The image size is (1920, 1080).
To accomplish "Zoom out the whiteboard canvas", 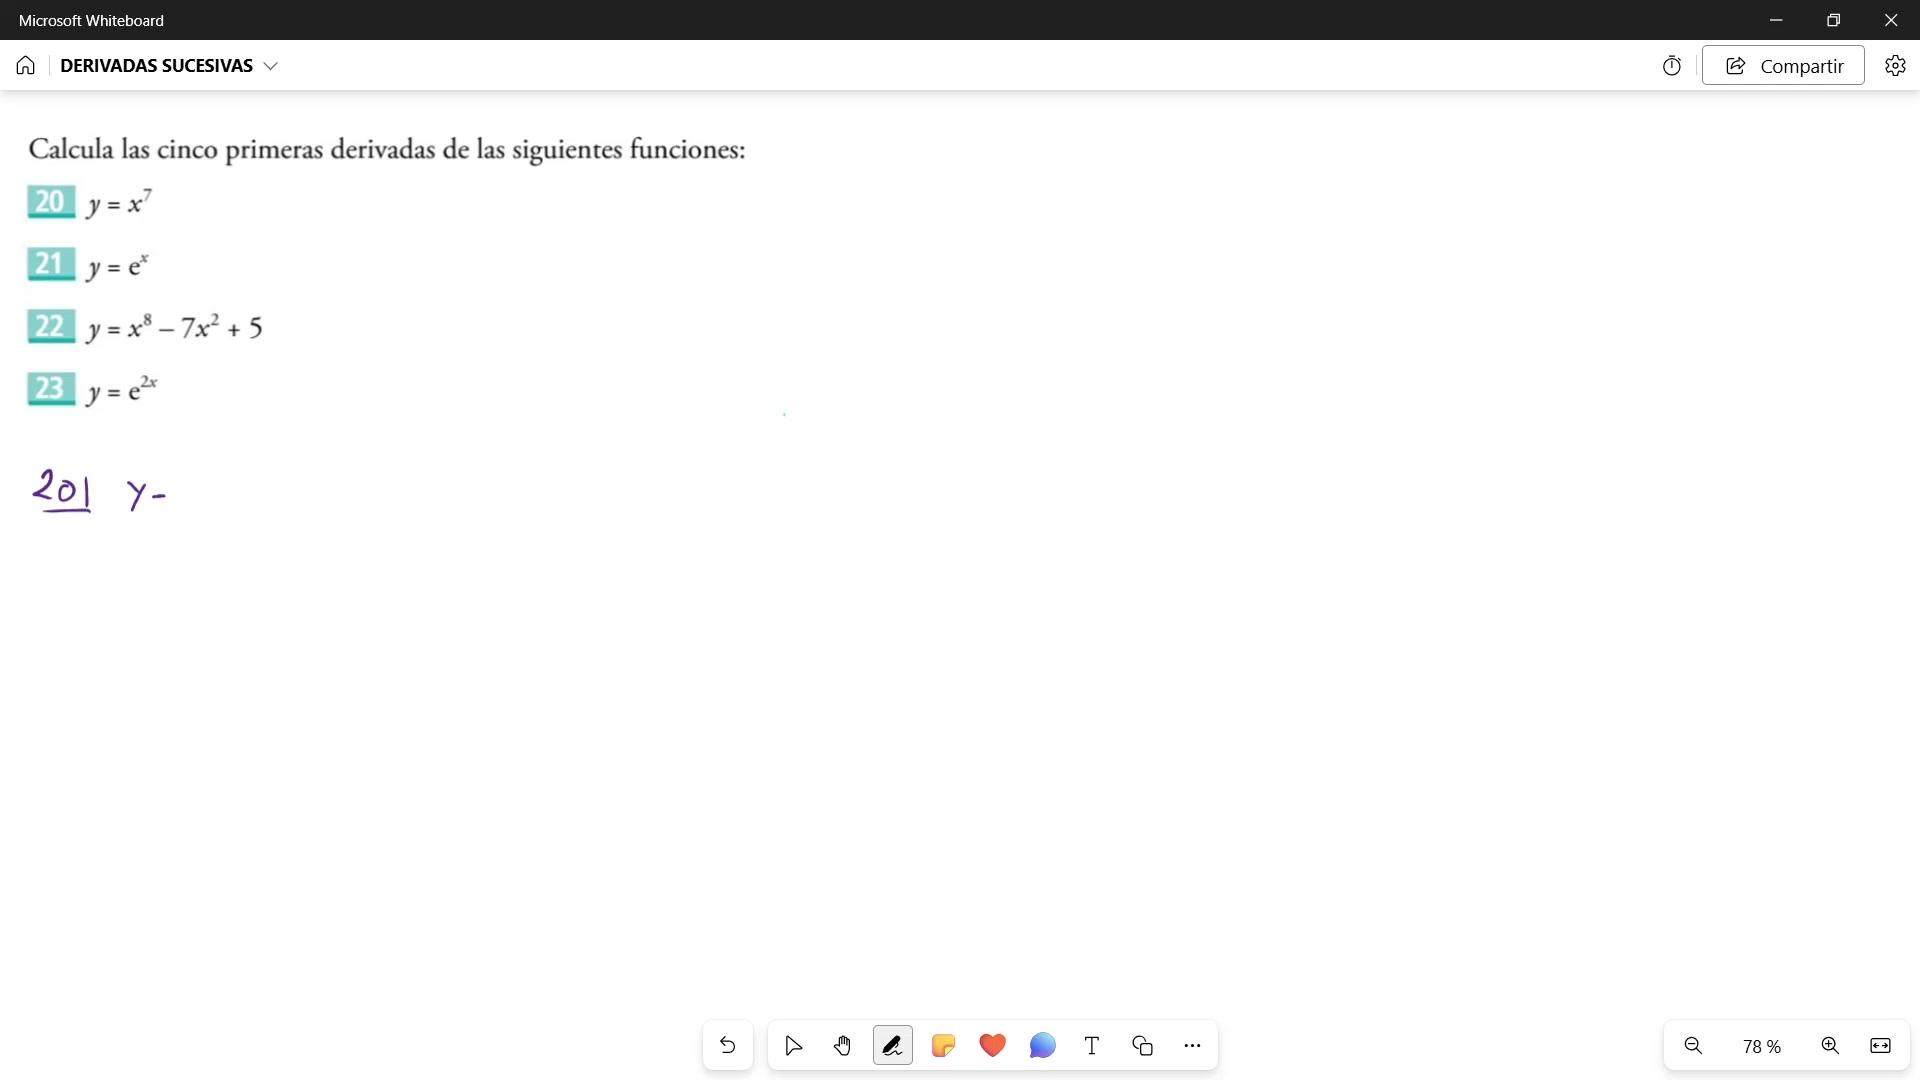I will (x=1693, y=1046).
